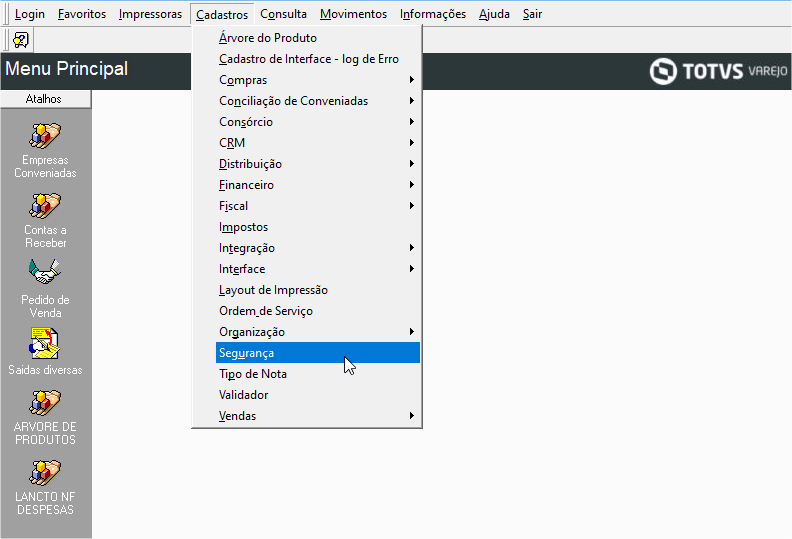
Task: Expand the Distribuição submenu
Action: point(318,164)
